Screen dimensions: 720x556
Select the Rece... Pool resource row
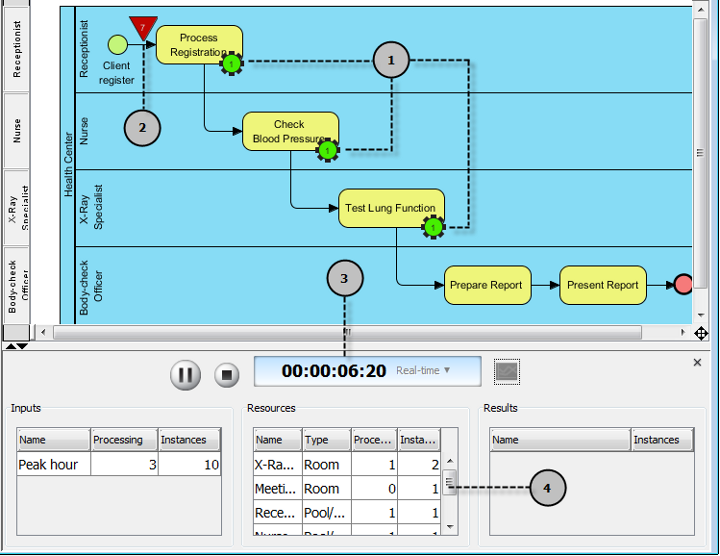click(x=347, y=512)
